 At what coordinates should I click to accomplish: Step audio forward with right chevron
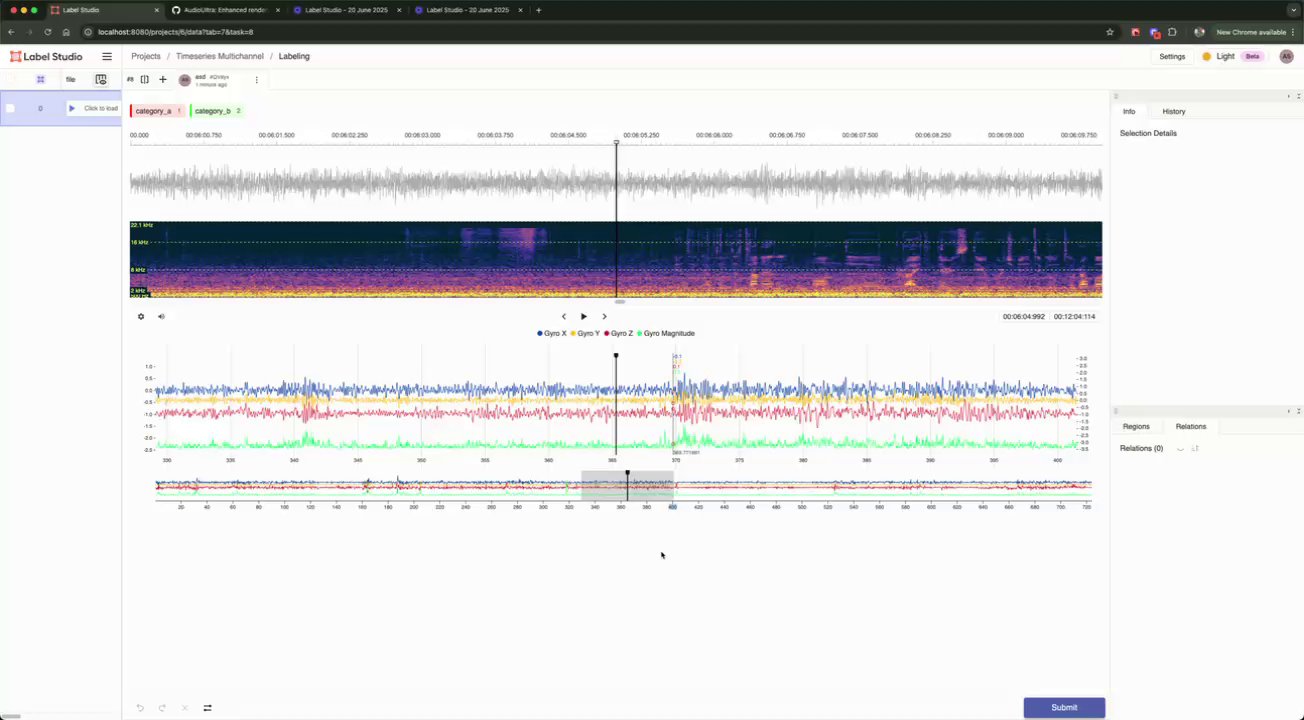[x=604, y=317]
